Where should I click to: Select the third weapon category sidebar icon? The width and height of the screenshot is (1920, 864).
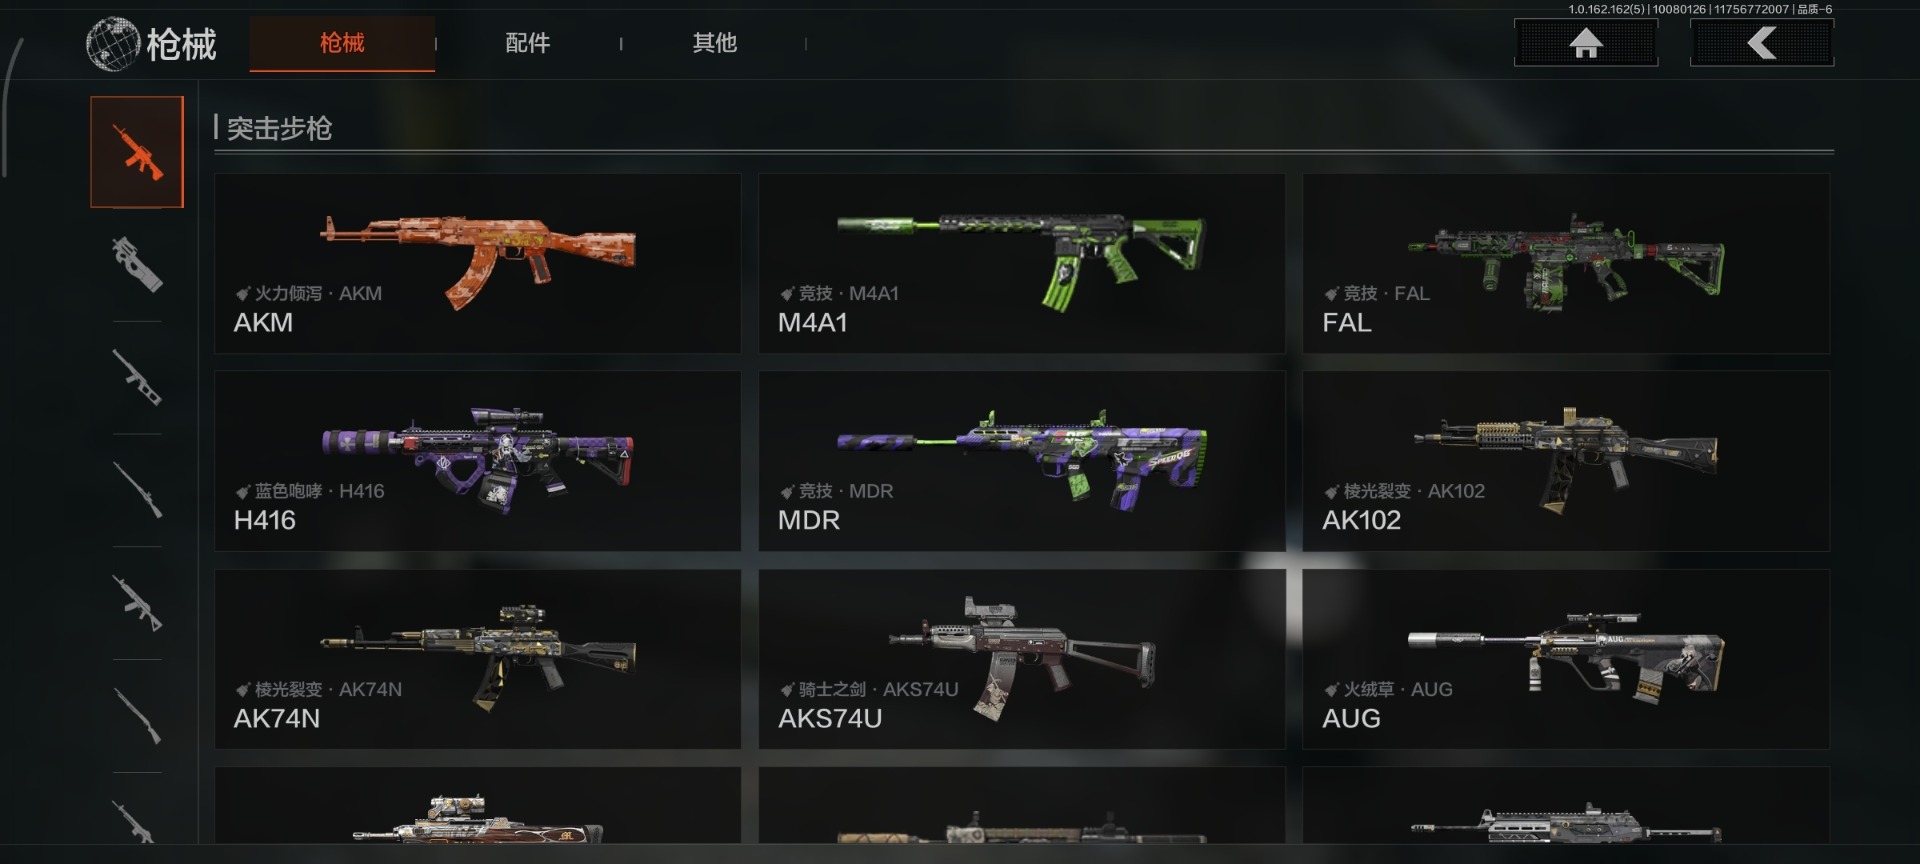click(x=137, y=377)
